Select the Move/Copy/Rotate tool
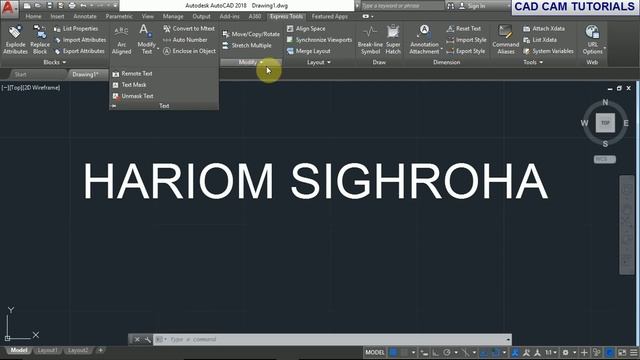 251,34
